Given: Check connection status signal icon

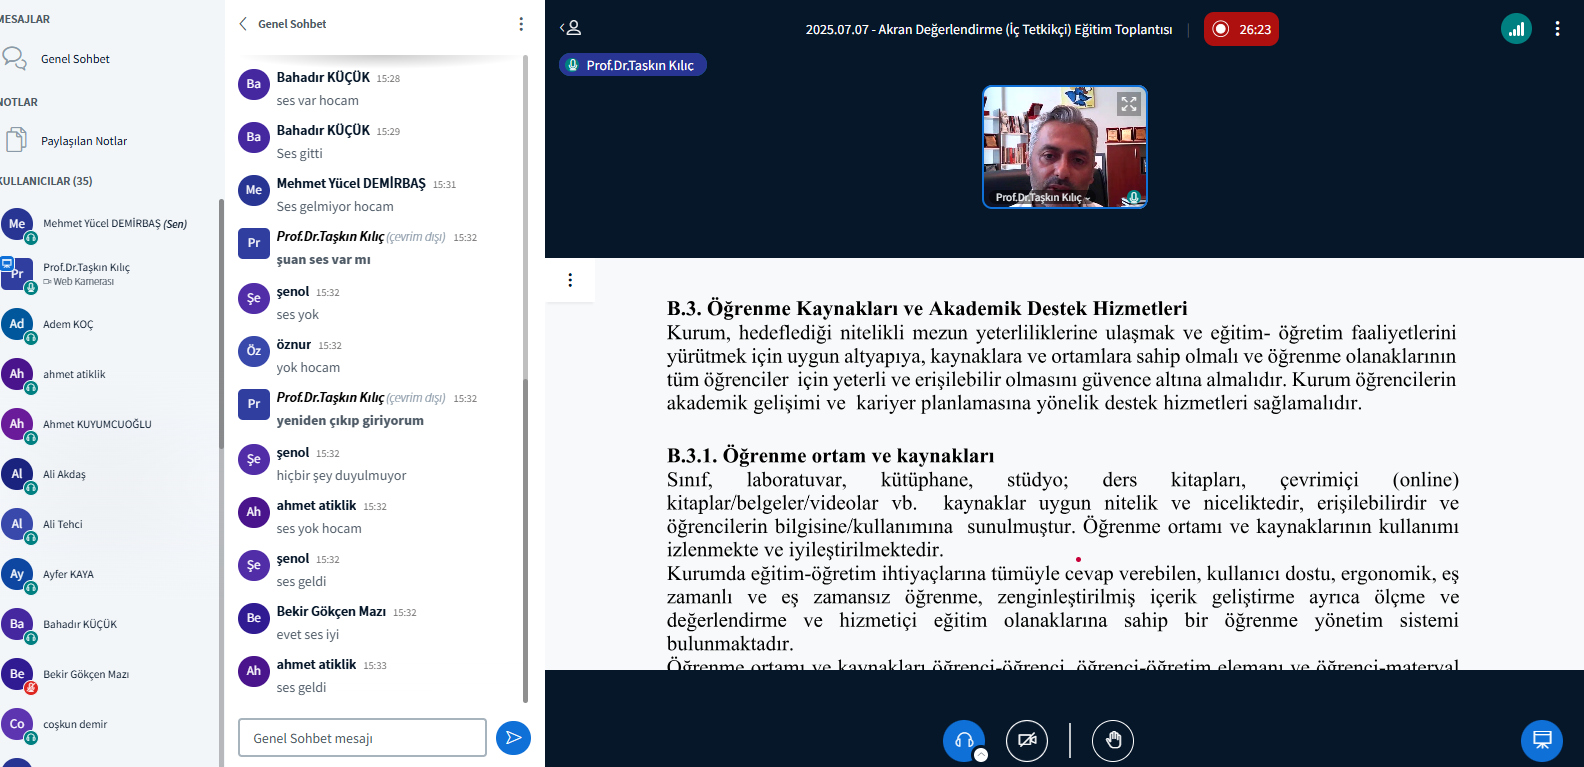Looking at the screenshot, I should (1516, 29).
